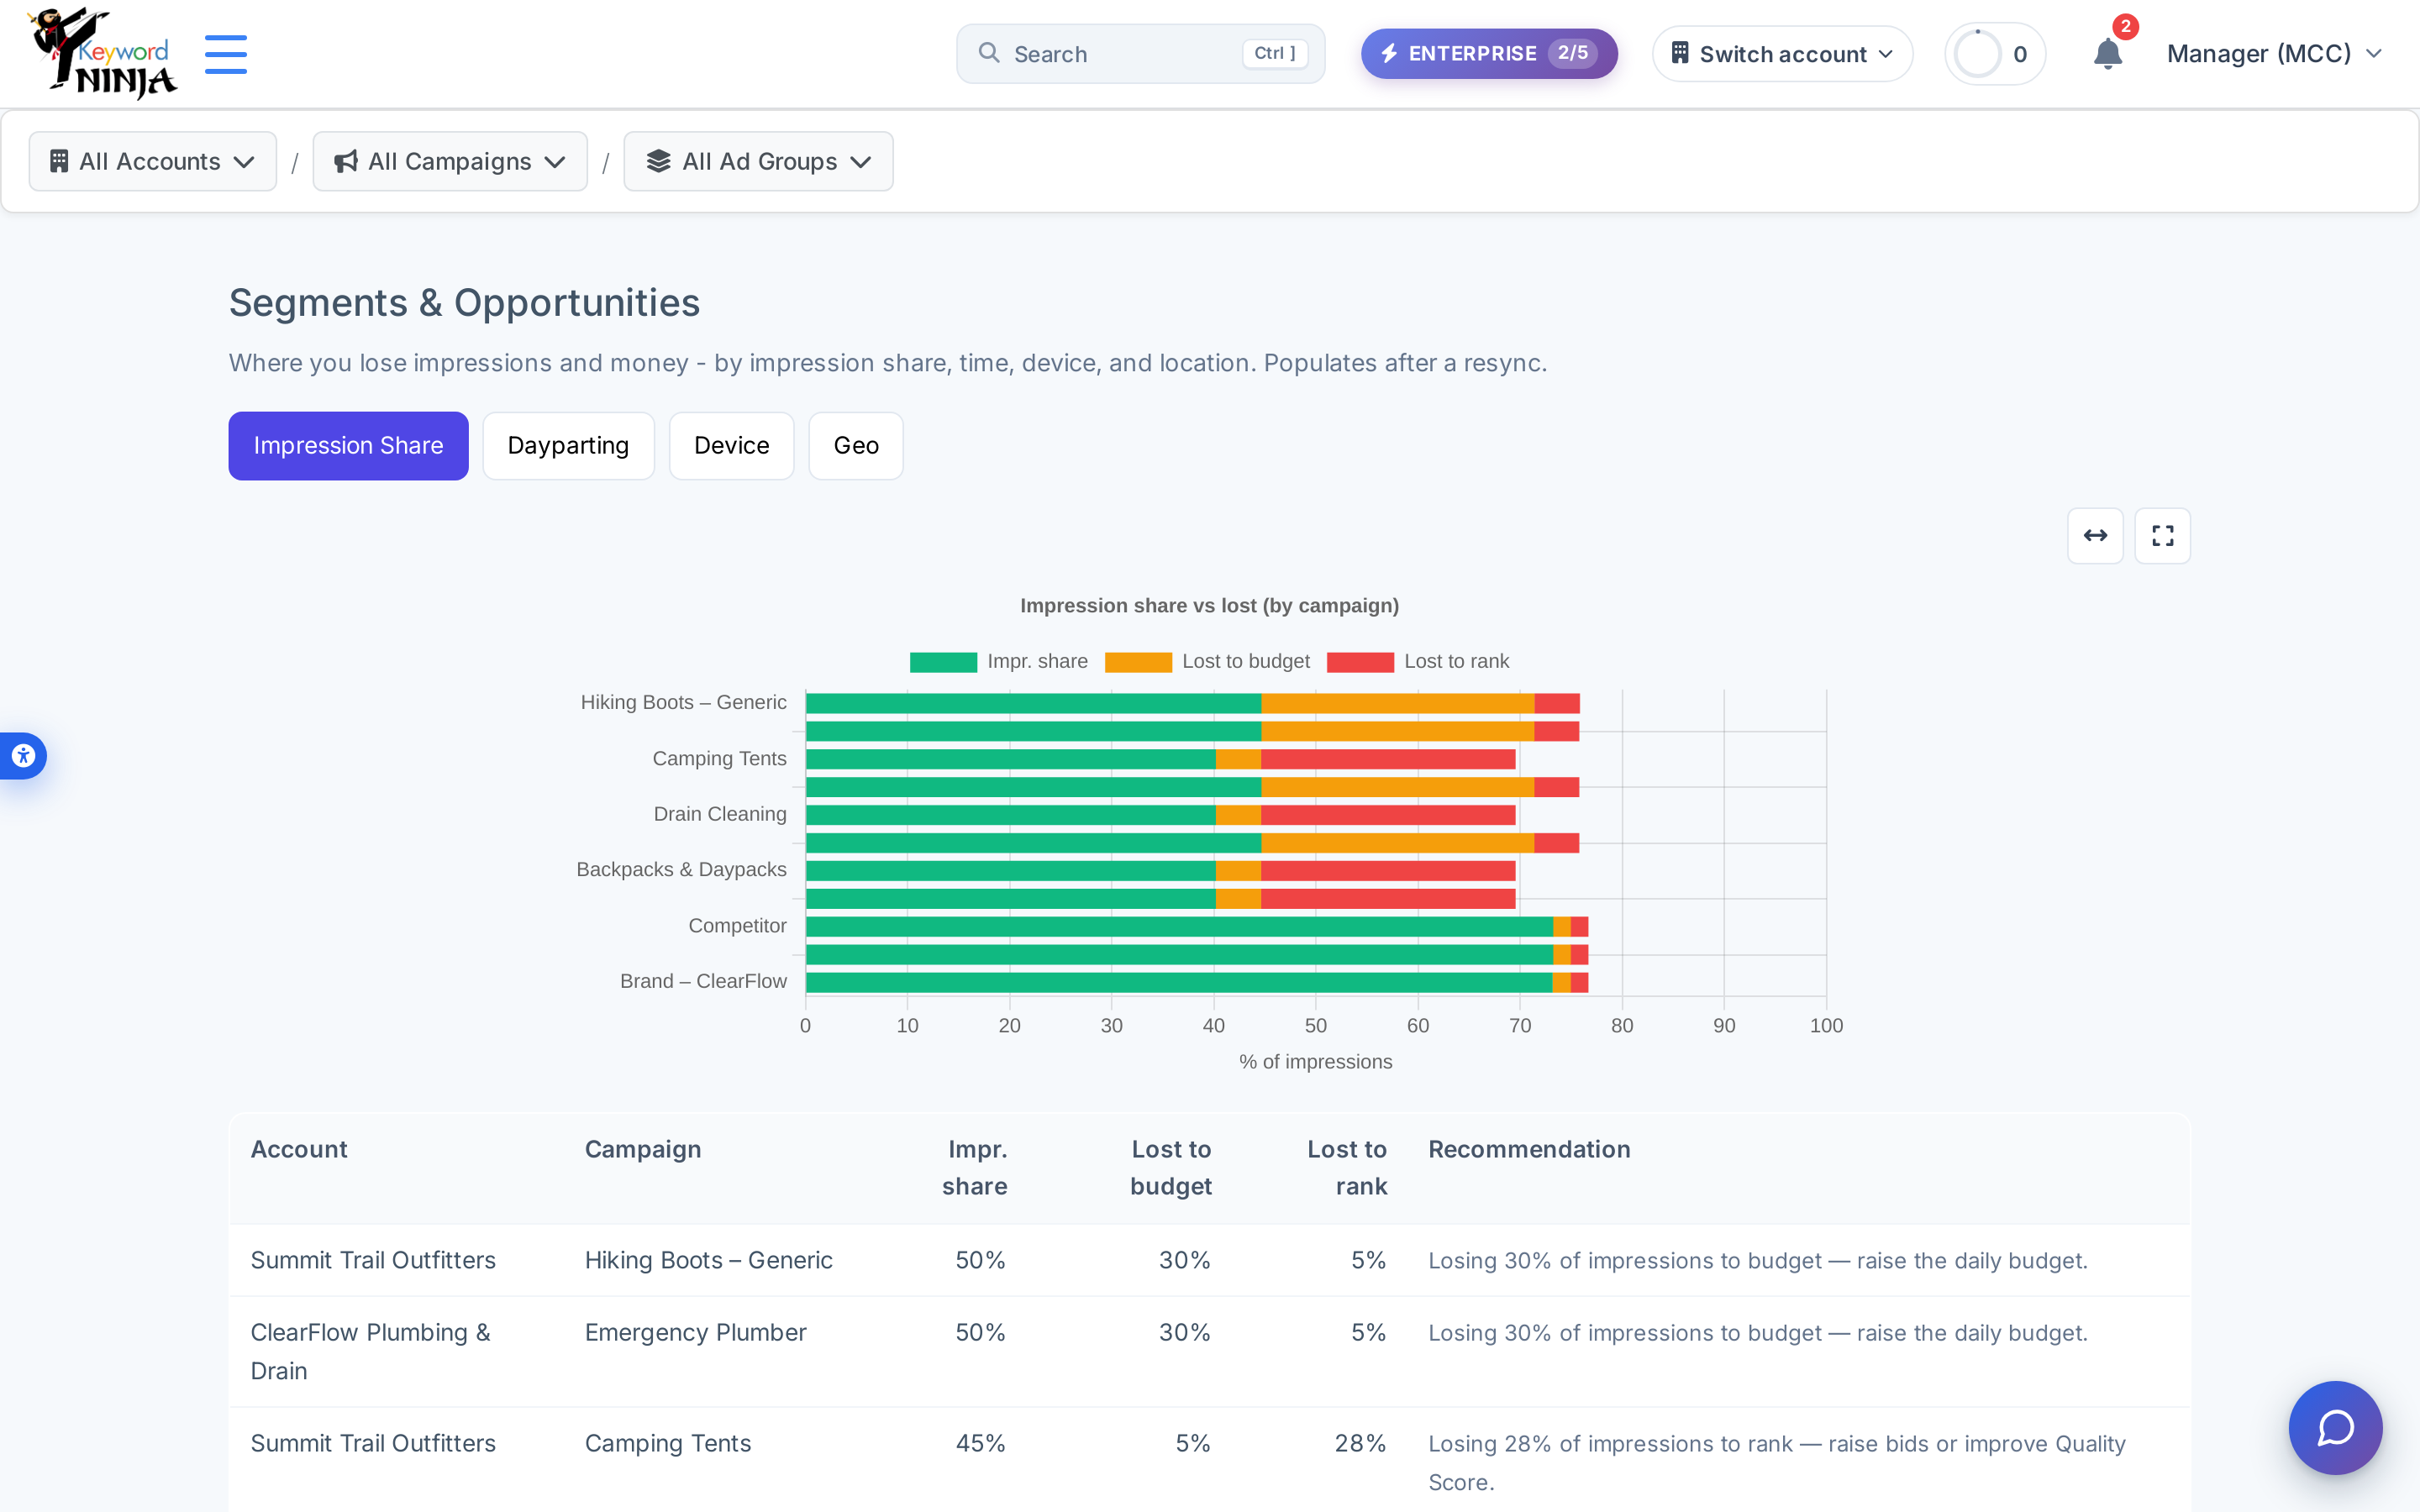Click the search magnifier icon
This screenshot has height=1512, width=2420.
coord(989,53)
